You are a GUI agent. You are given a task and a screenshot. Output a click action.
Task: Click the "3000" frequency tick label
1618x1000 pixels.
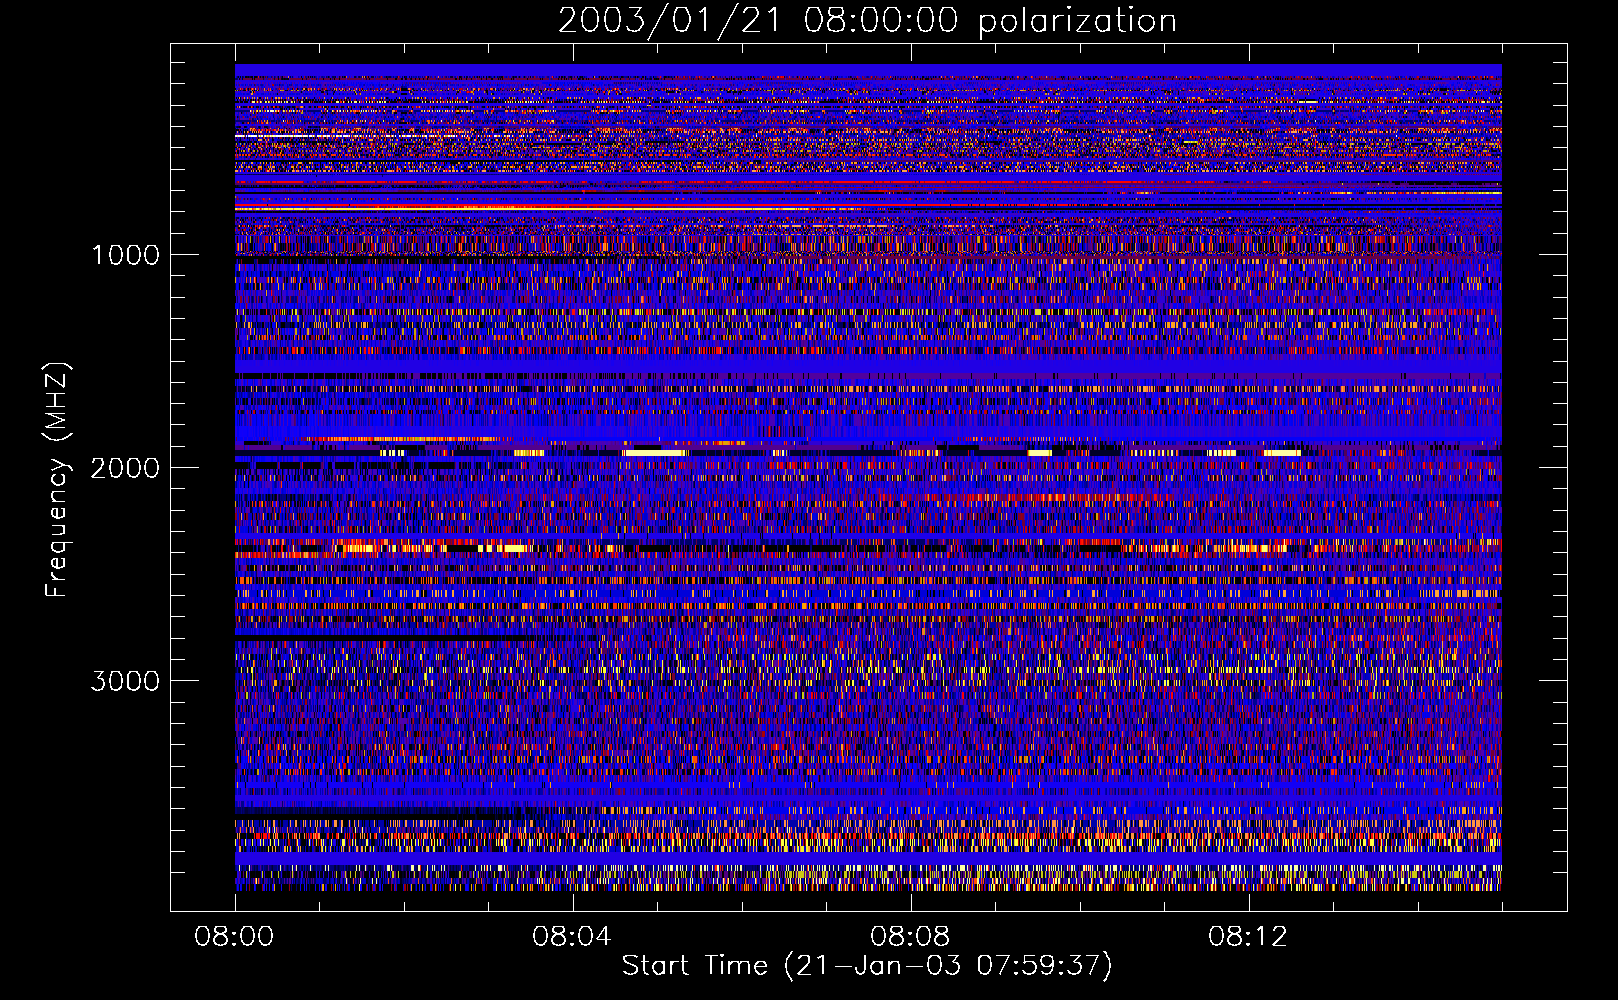coord(125,681)
